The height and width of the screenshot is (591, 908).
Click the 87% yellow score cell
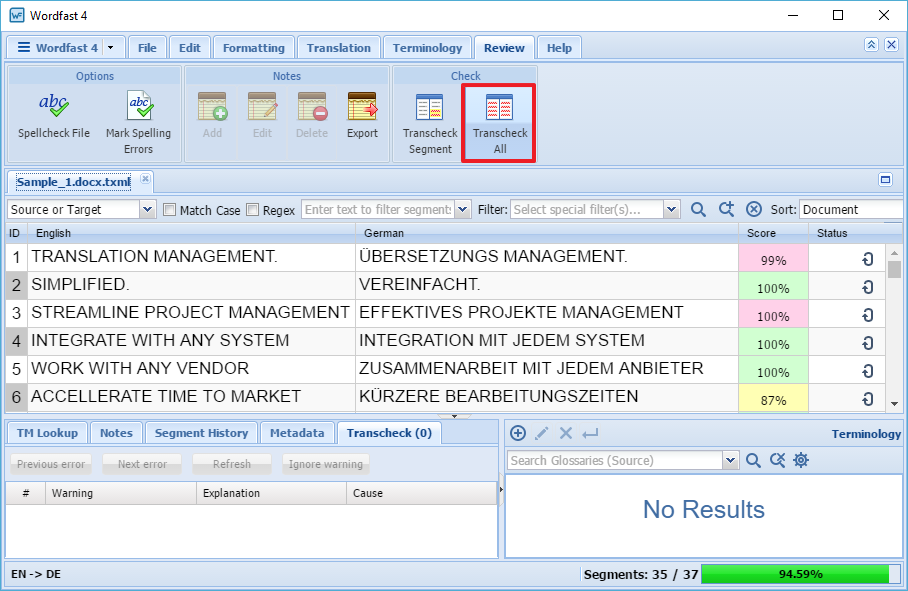773,398
